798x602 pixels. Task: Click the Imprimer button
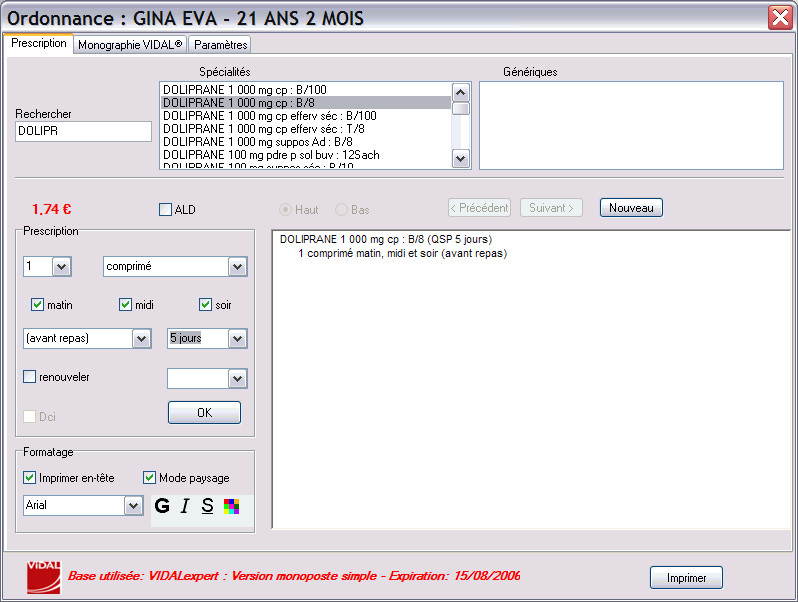click(x=686, y=578)
